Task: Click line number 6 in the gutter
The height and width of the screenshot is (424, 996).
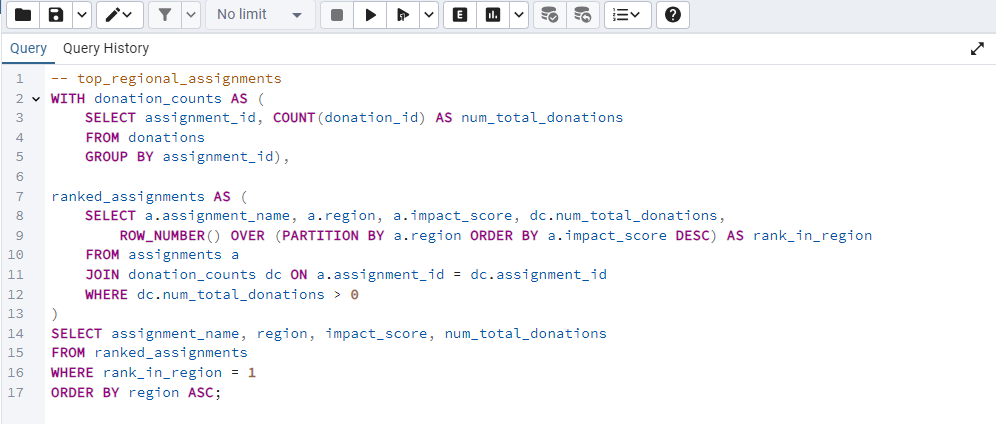Action: click(x=19, y=176)
